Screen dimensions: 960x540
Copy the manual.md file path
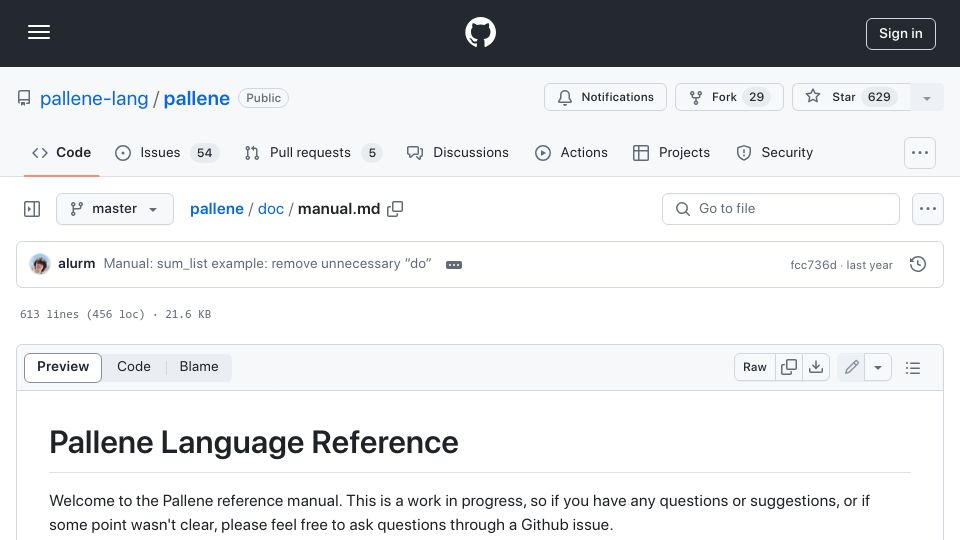(x=396, y=209)
